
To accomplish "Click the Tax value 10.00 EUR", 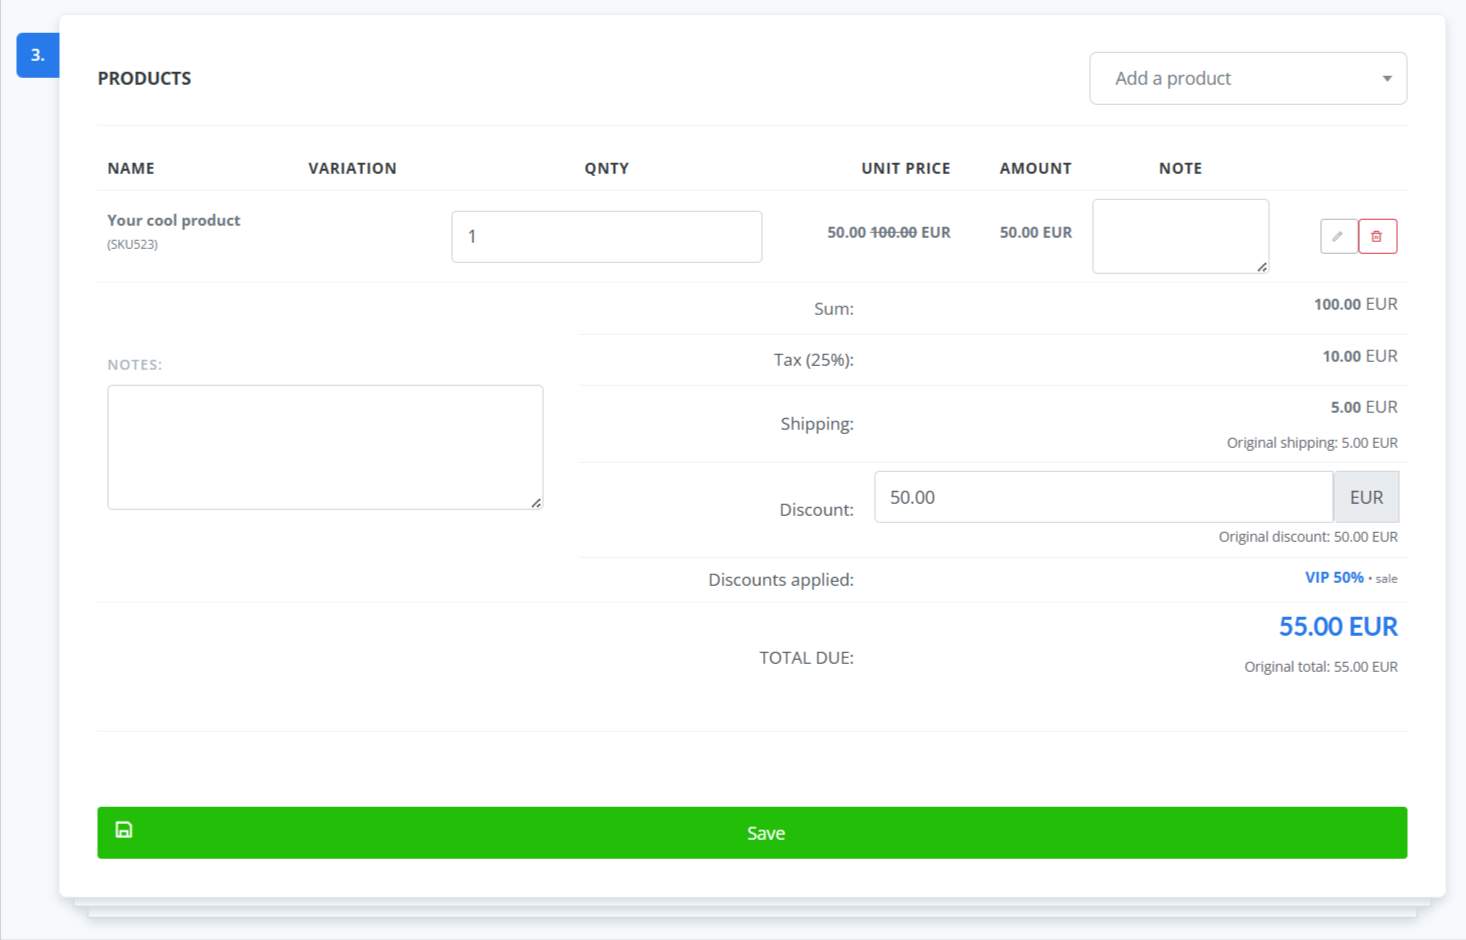I will point(1360,356).
